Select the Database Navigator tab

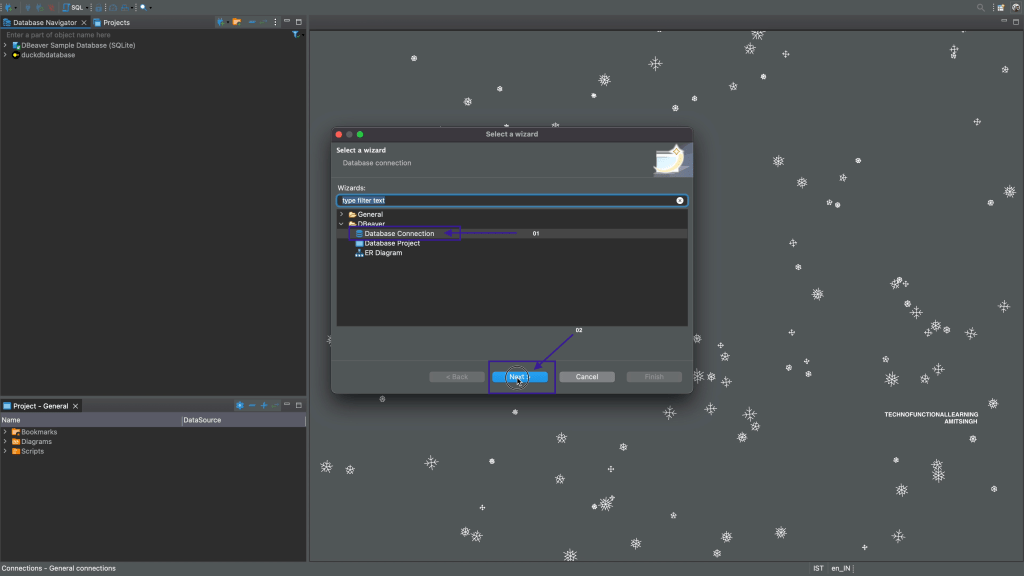tap(44, 22)
